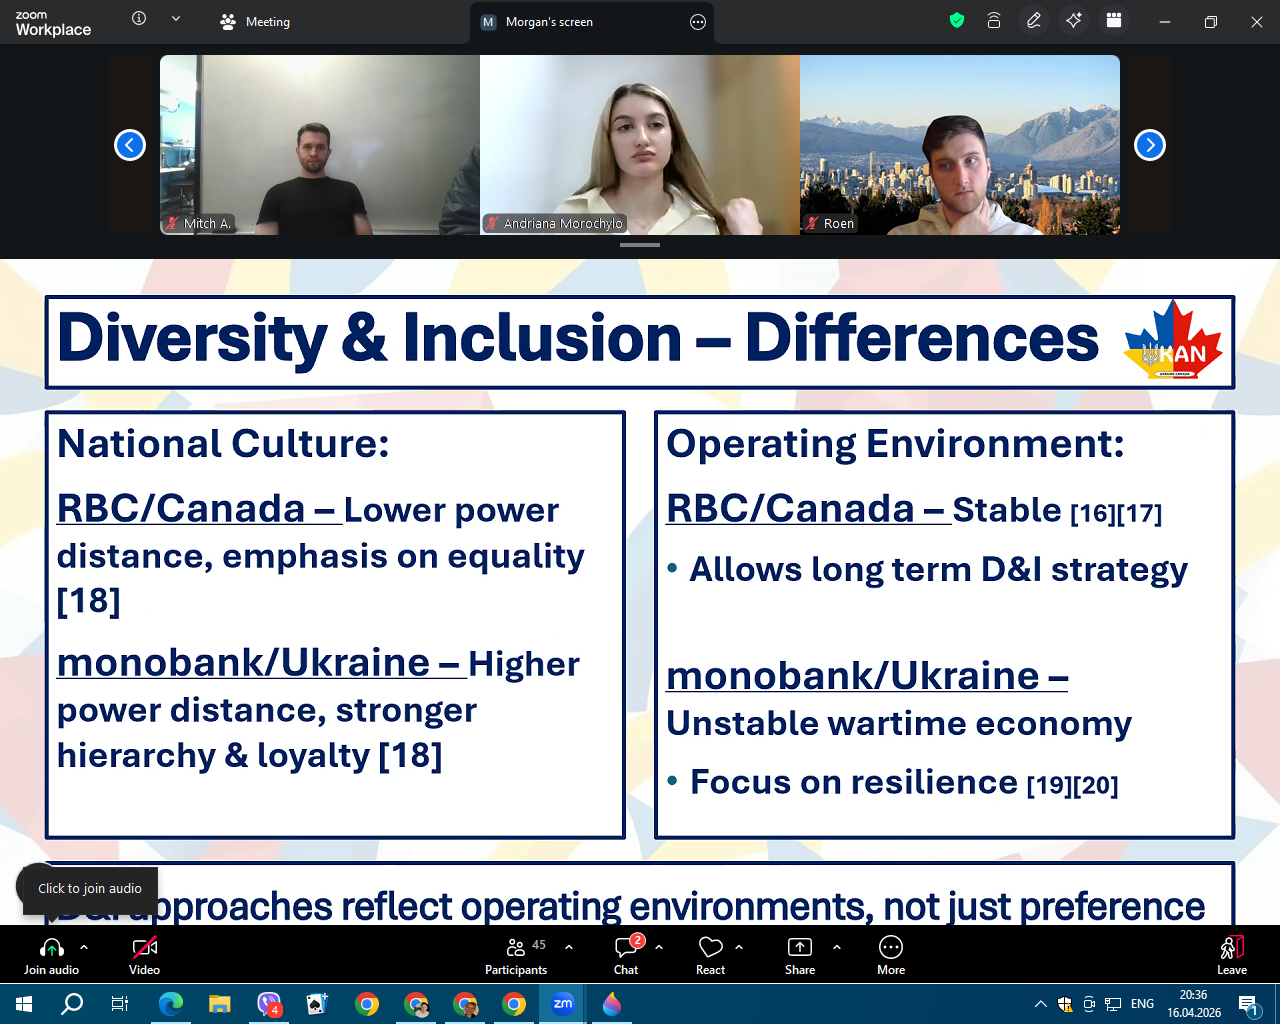Switch to the Meeting tab
1280x1024 pixels.
256,22
